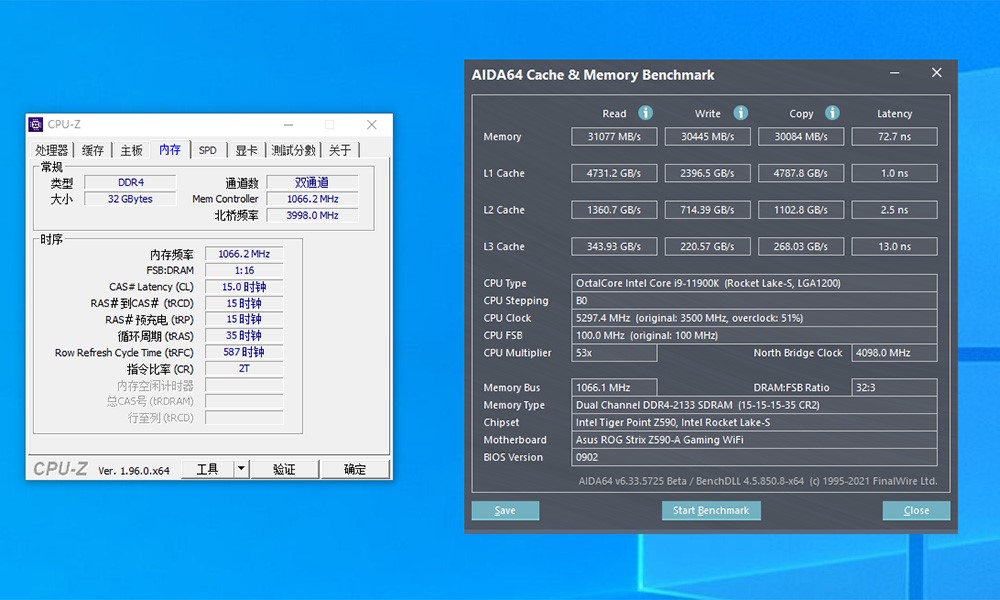Viewport: 1000px width, 600px height.
Task: Go to the 测试分数 tab
Action: 293,150
